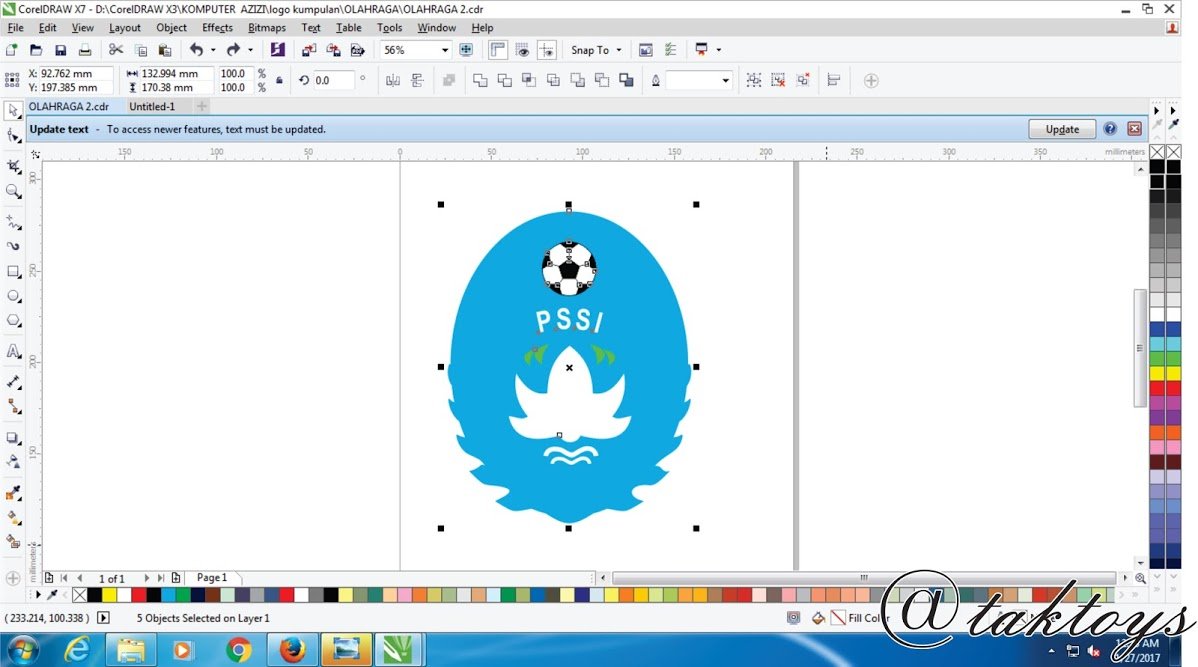Click the Update button in text bar
The height and width of the screenshot is (667, 1198).
pos(1062,129)
